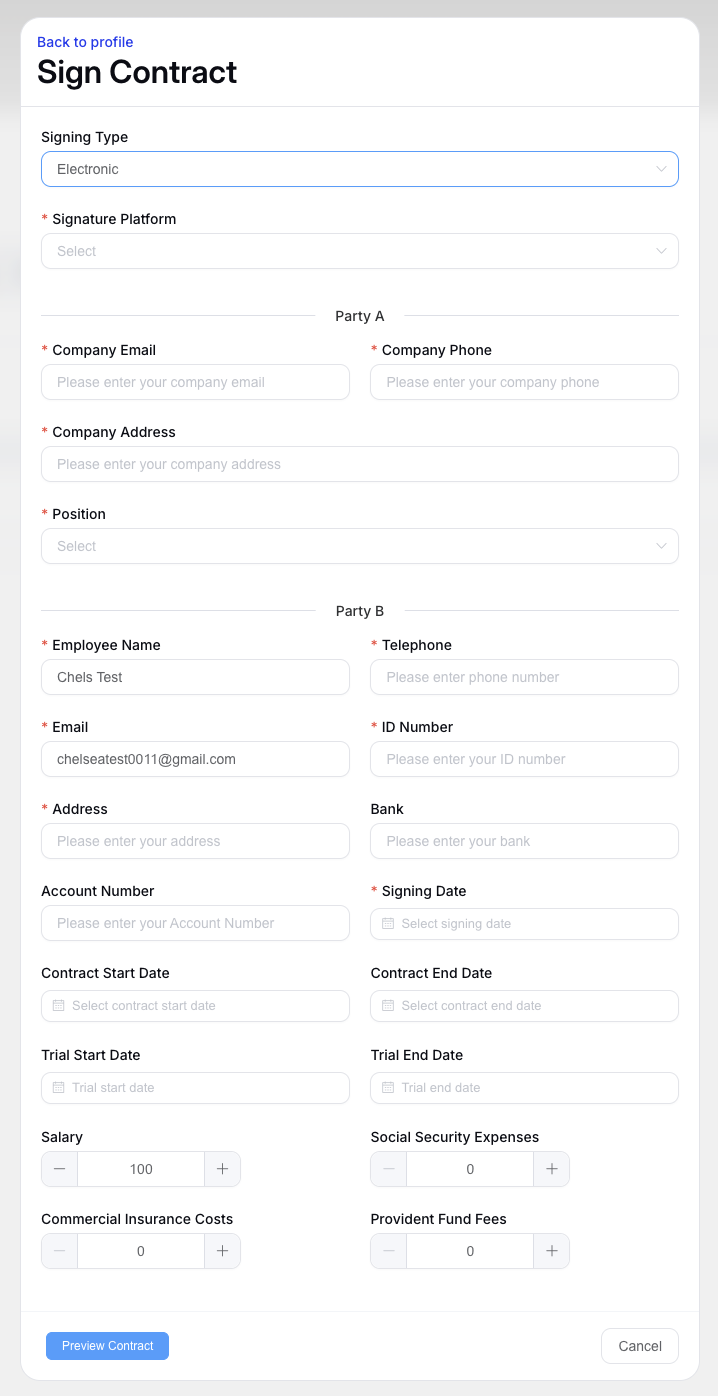
Task: Increase Social Security Expenses value
Action: pyautogui.click(x=551, y=1169)
